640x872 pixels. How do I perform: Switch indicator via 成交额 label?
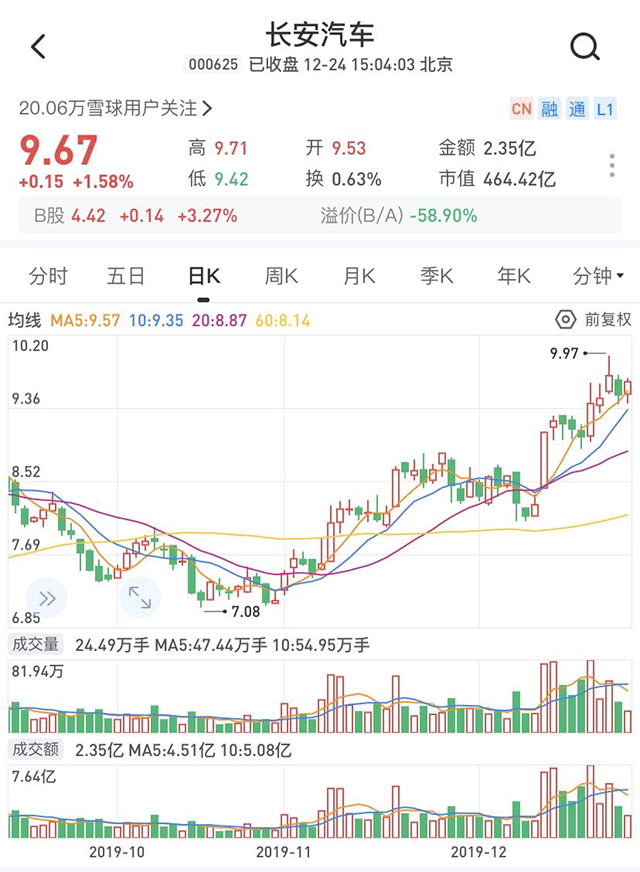pyautogui.click(x=36, y=750)
